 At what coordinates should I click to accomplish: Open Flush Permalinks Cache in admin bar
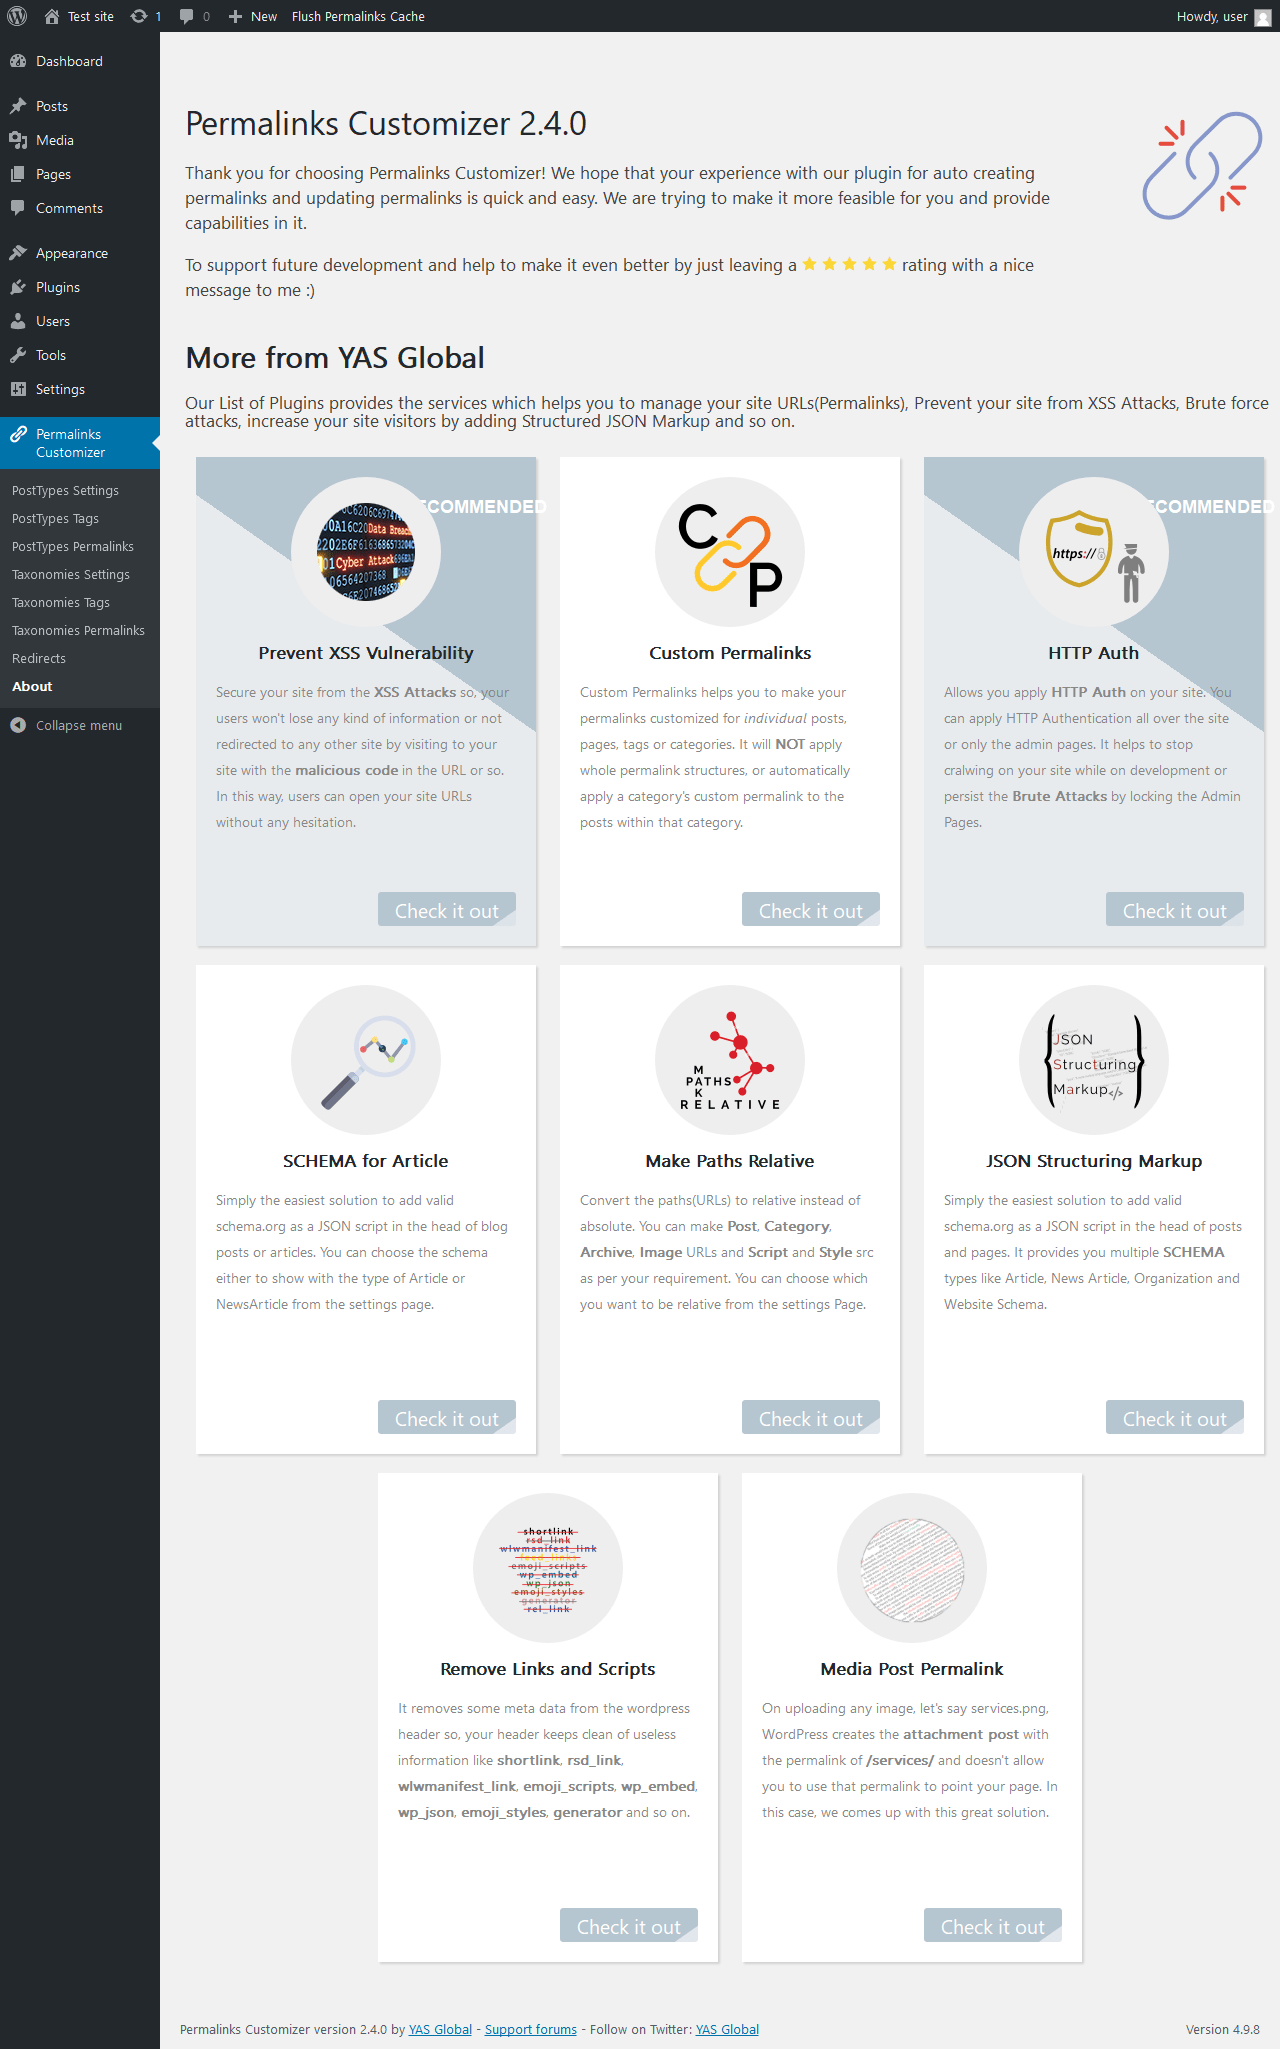(358, 16)
